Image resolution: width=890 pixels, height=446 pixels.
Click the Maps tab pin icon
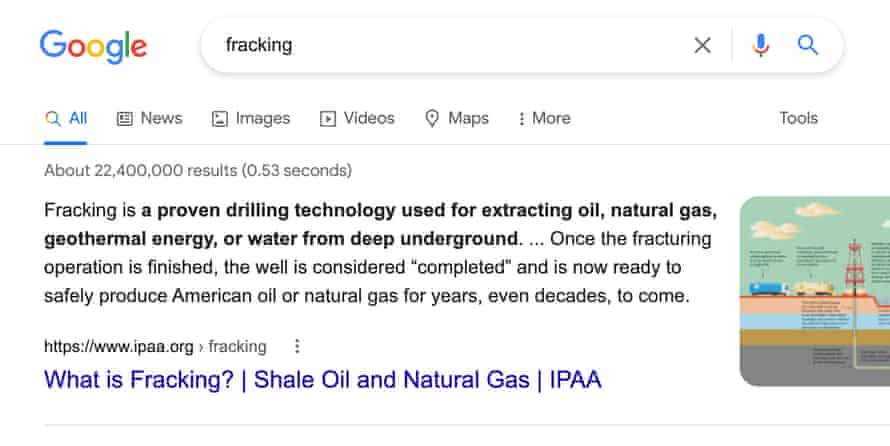pyautogui.click(x=433, y=118)
